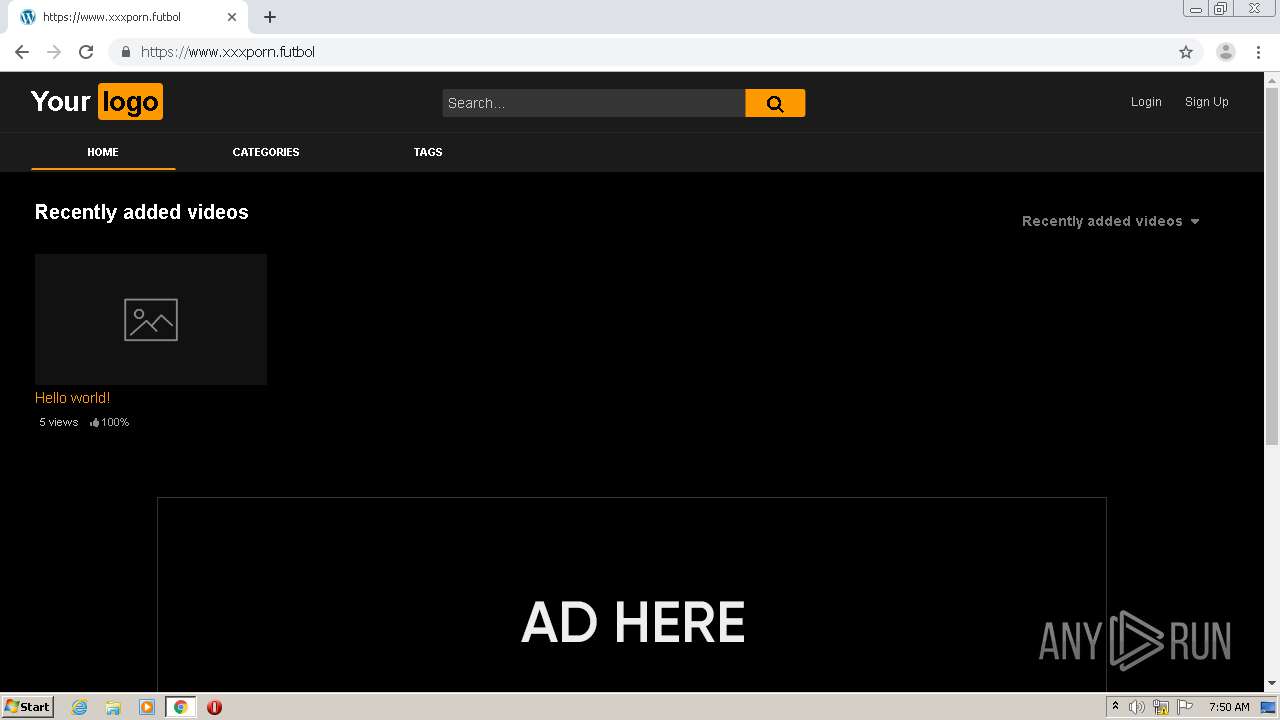Click the browser back arrow
1280x720 pixels.
[x=22, y=52]
